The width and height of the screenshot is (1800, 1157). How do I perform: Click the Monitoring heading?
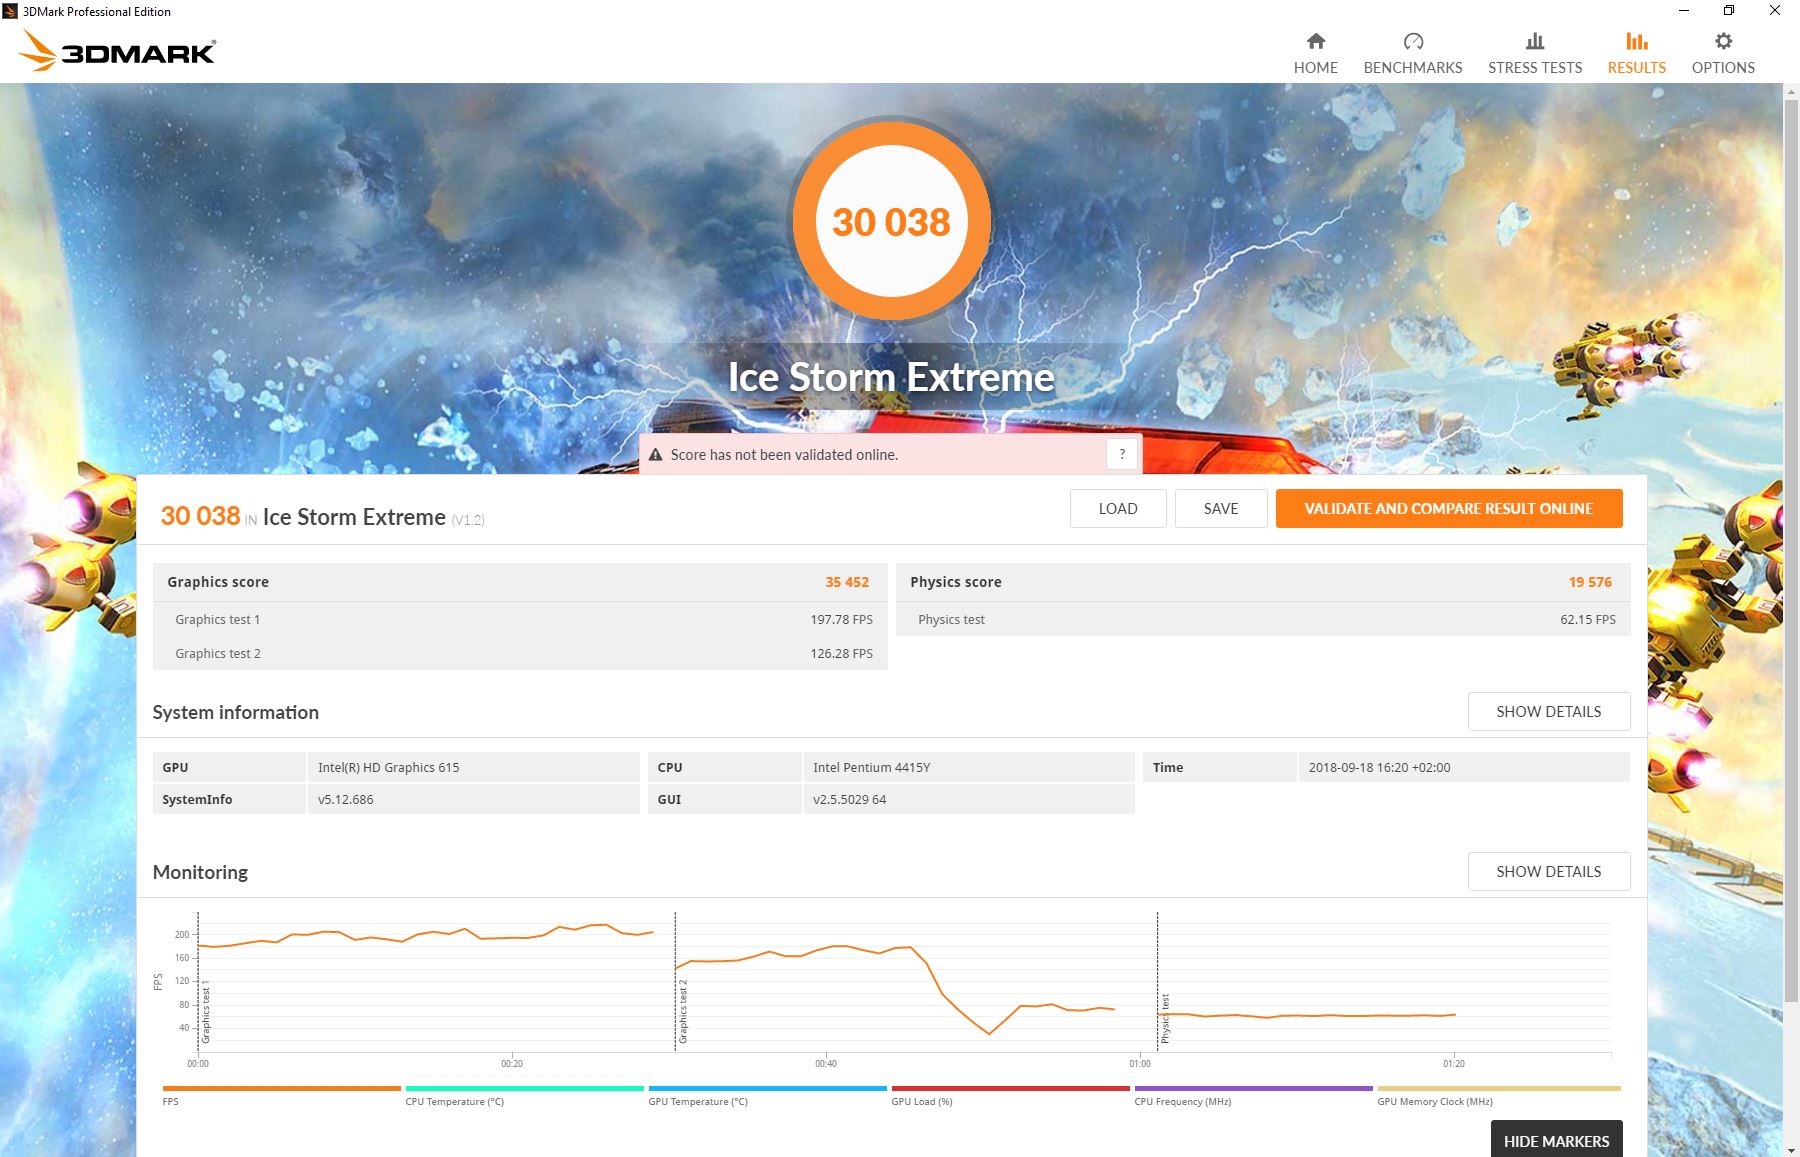[x=200, y=872]
